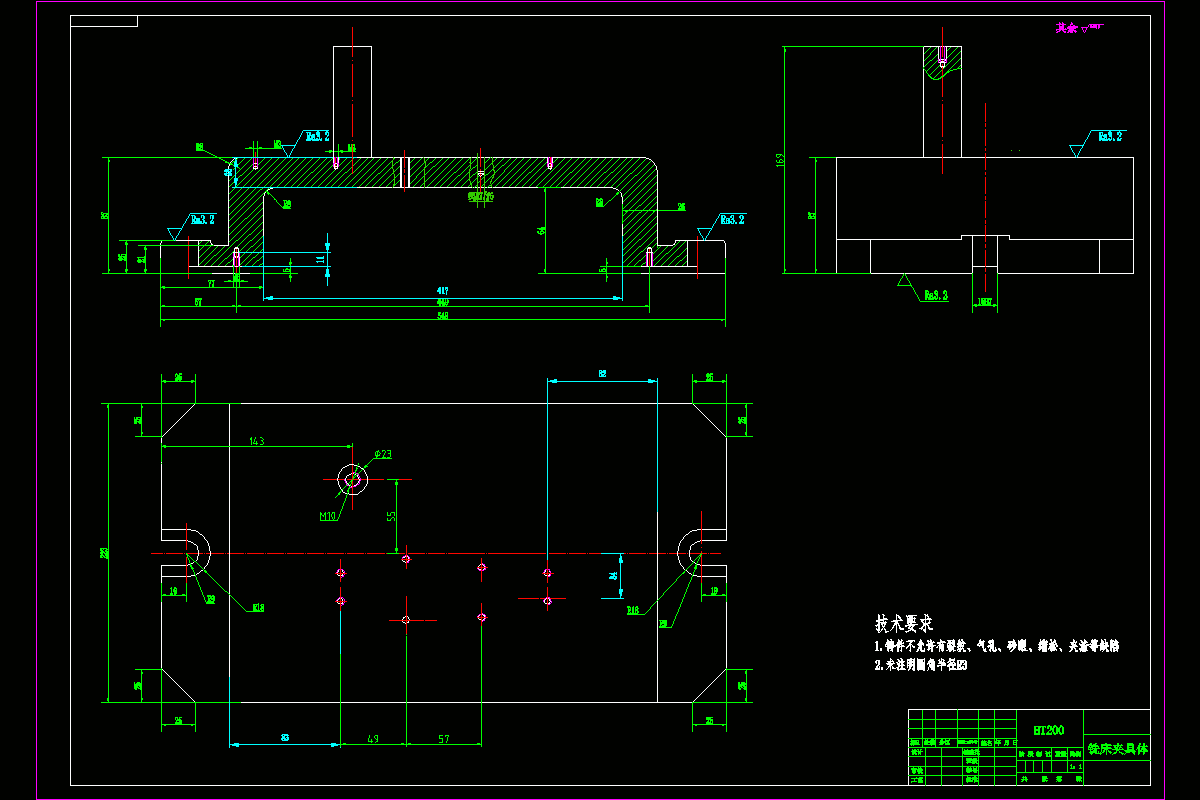Image resolution: width=1200 pixels, height=800 pixels.
Task: Select the HT200 material cell in the title block
Action: 1048,731
